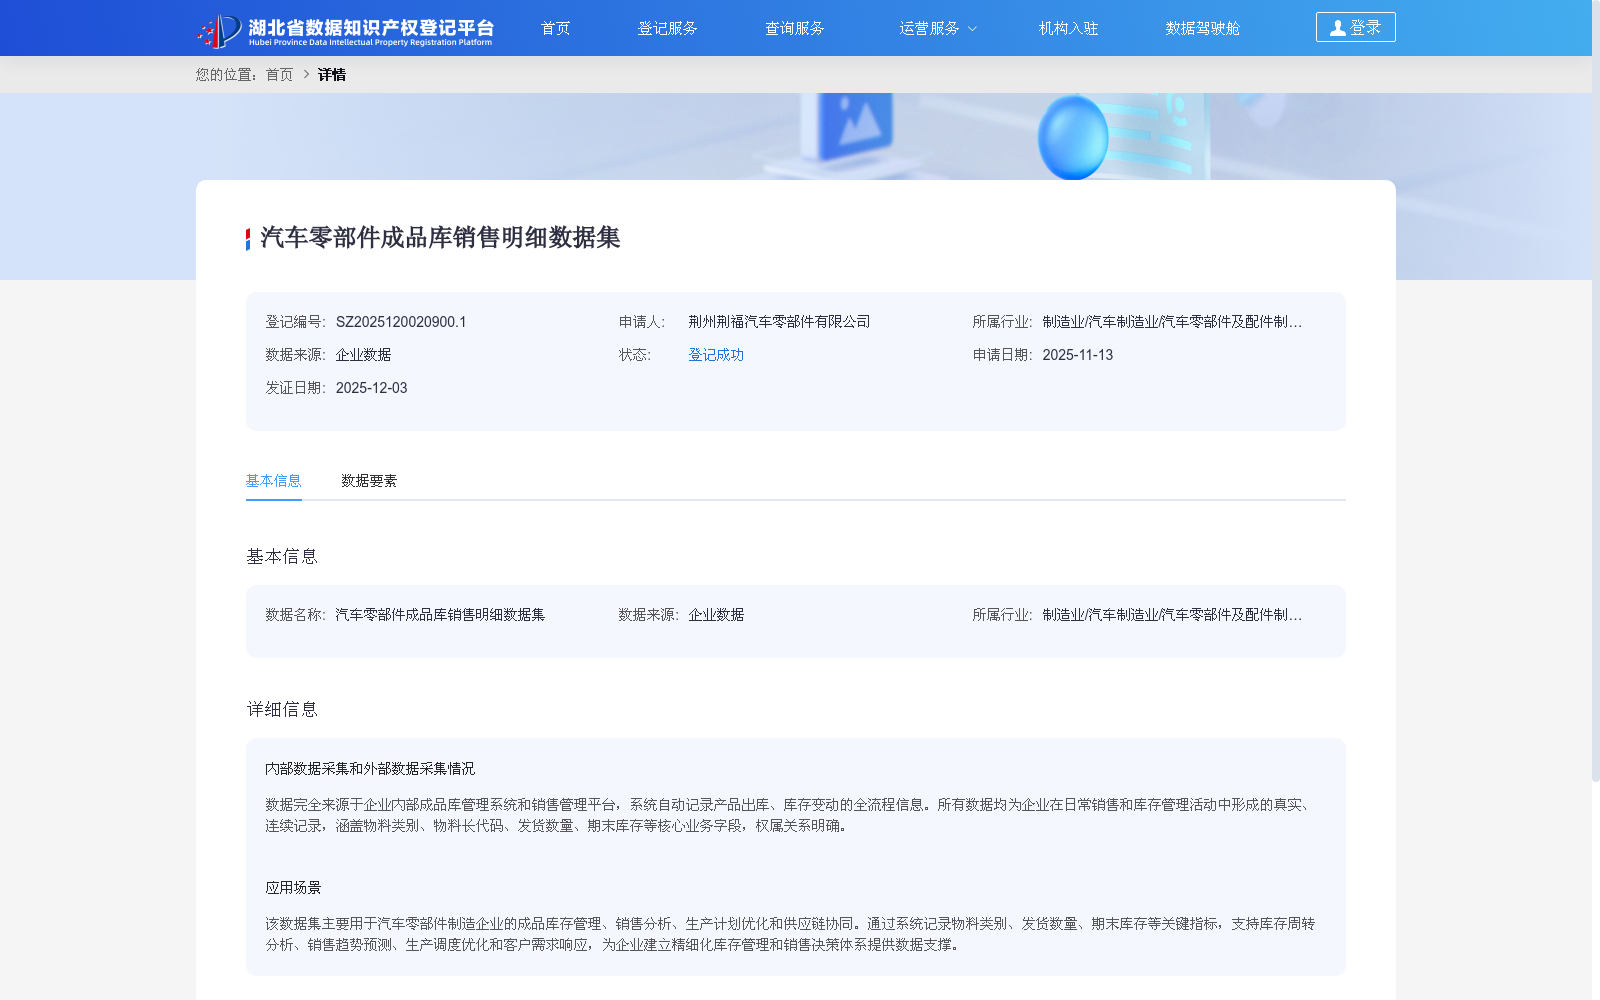
Task: Click the vertical page scrollbar thumb
Action: pos(1595,390)
